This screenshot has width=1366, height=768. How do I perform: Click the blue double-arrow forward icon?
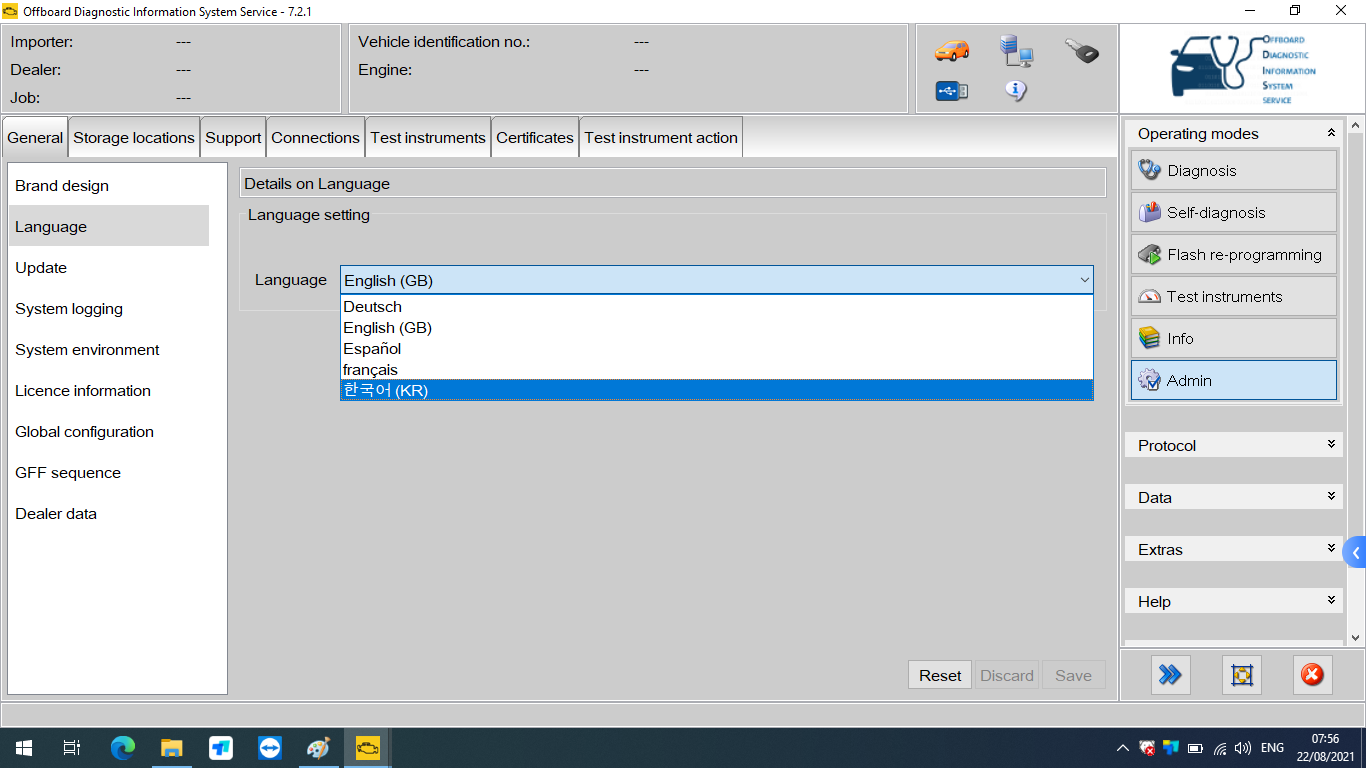pos(1170,675)
